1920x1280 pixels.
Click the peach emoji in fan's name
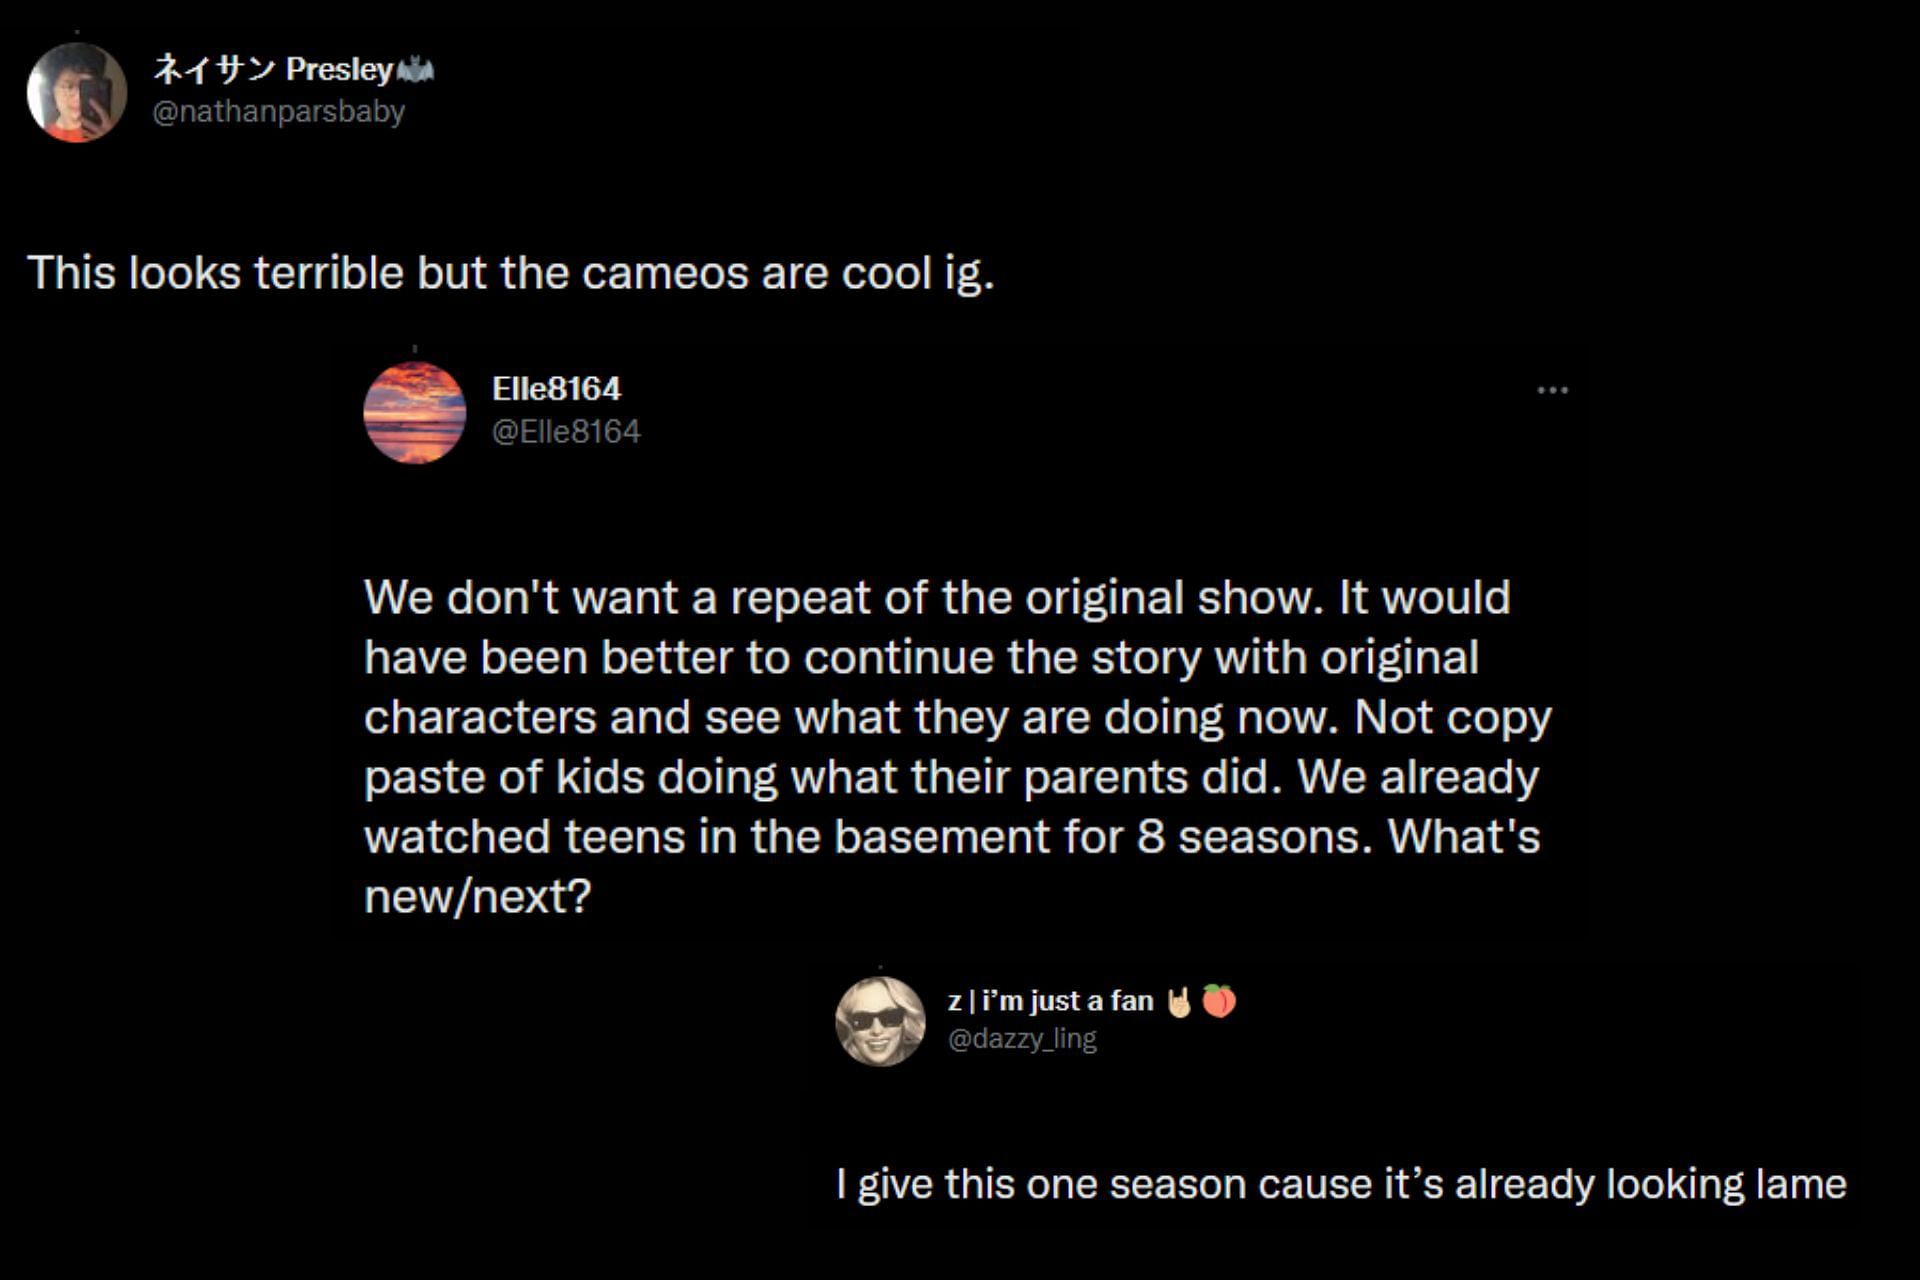tap(1219, 1001)
